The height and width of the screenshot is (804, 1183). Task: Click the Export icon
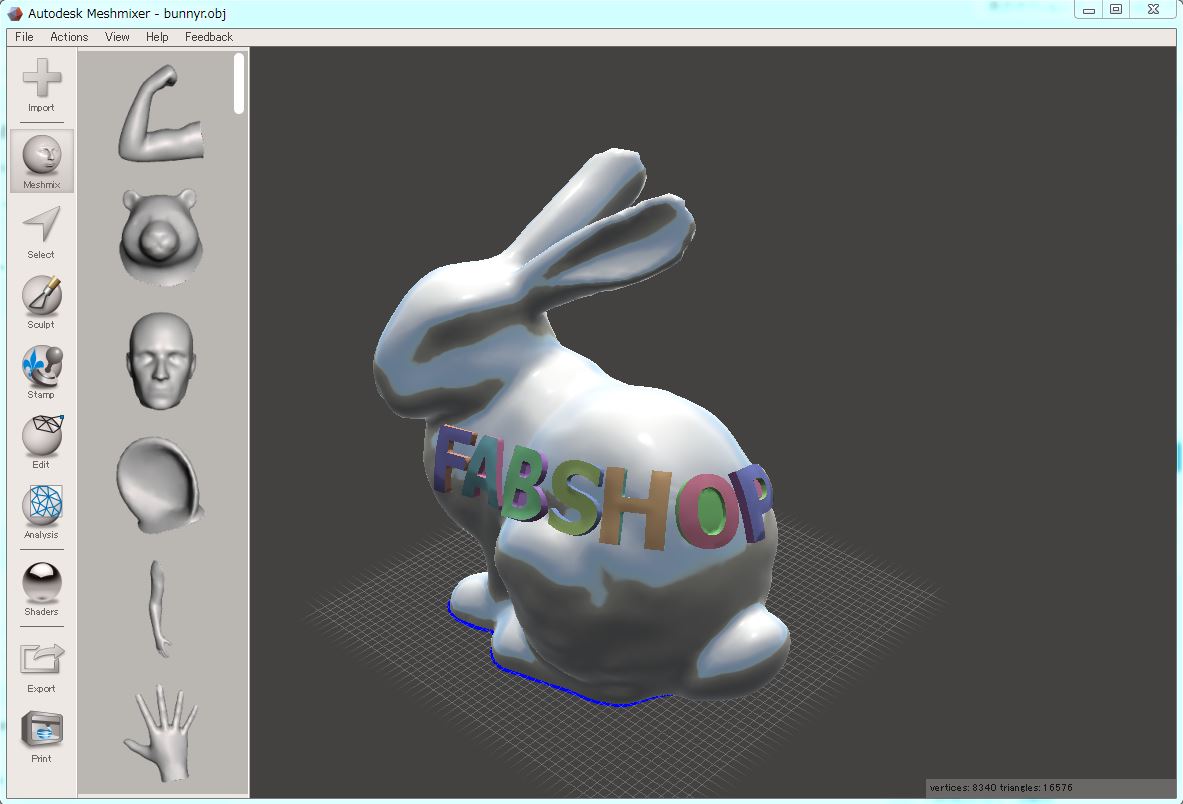tap(41, 667)
